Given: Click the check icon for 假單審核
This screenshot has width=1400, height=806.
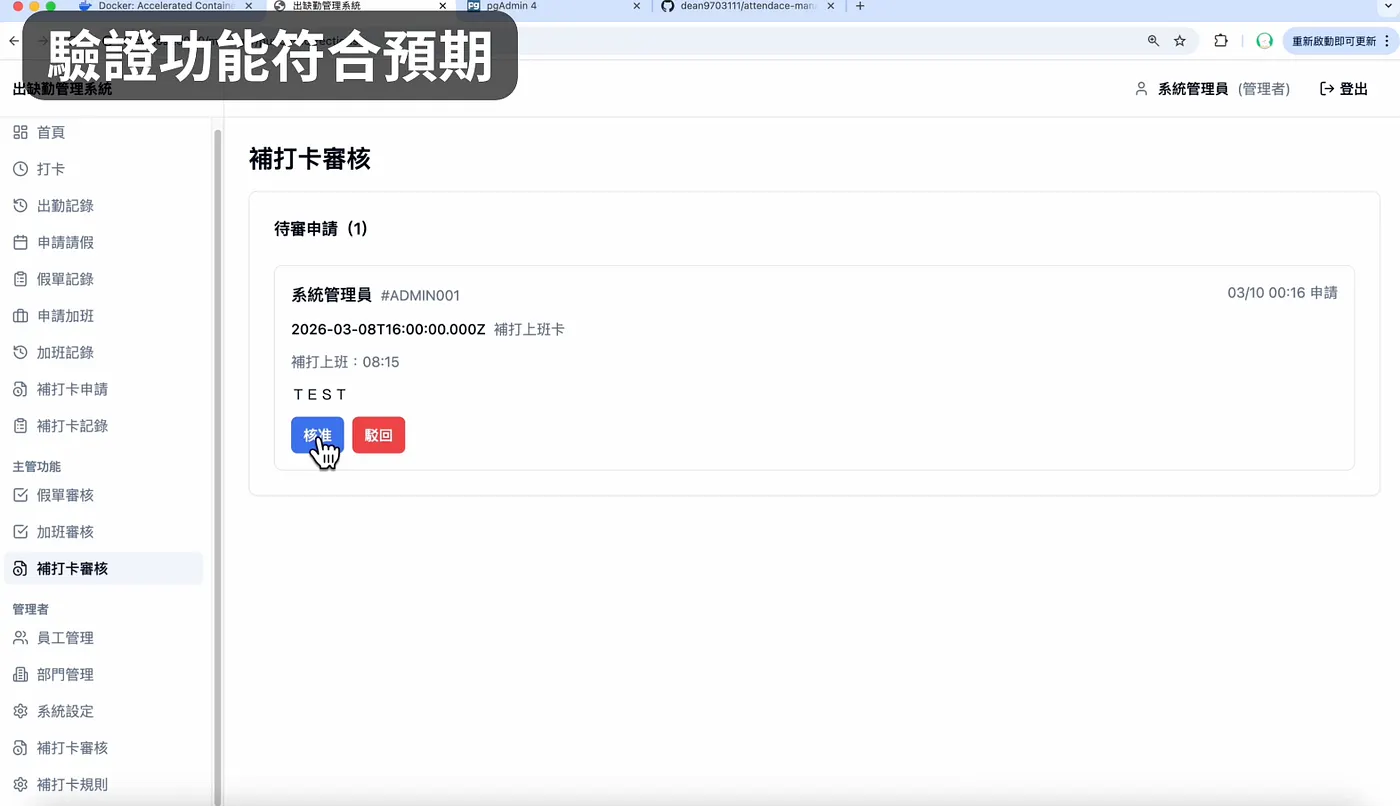Looking at the screenshot, I should 20,495.
